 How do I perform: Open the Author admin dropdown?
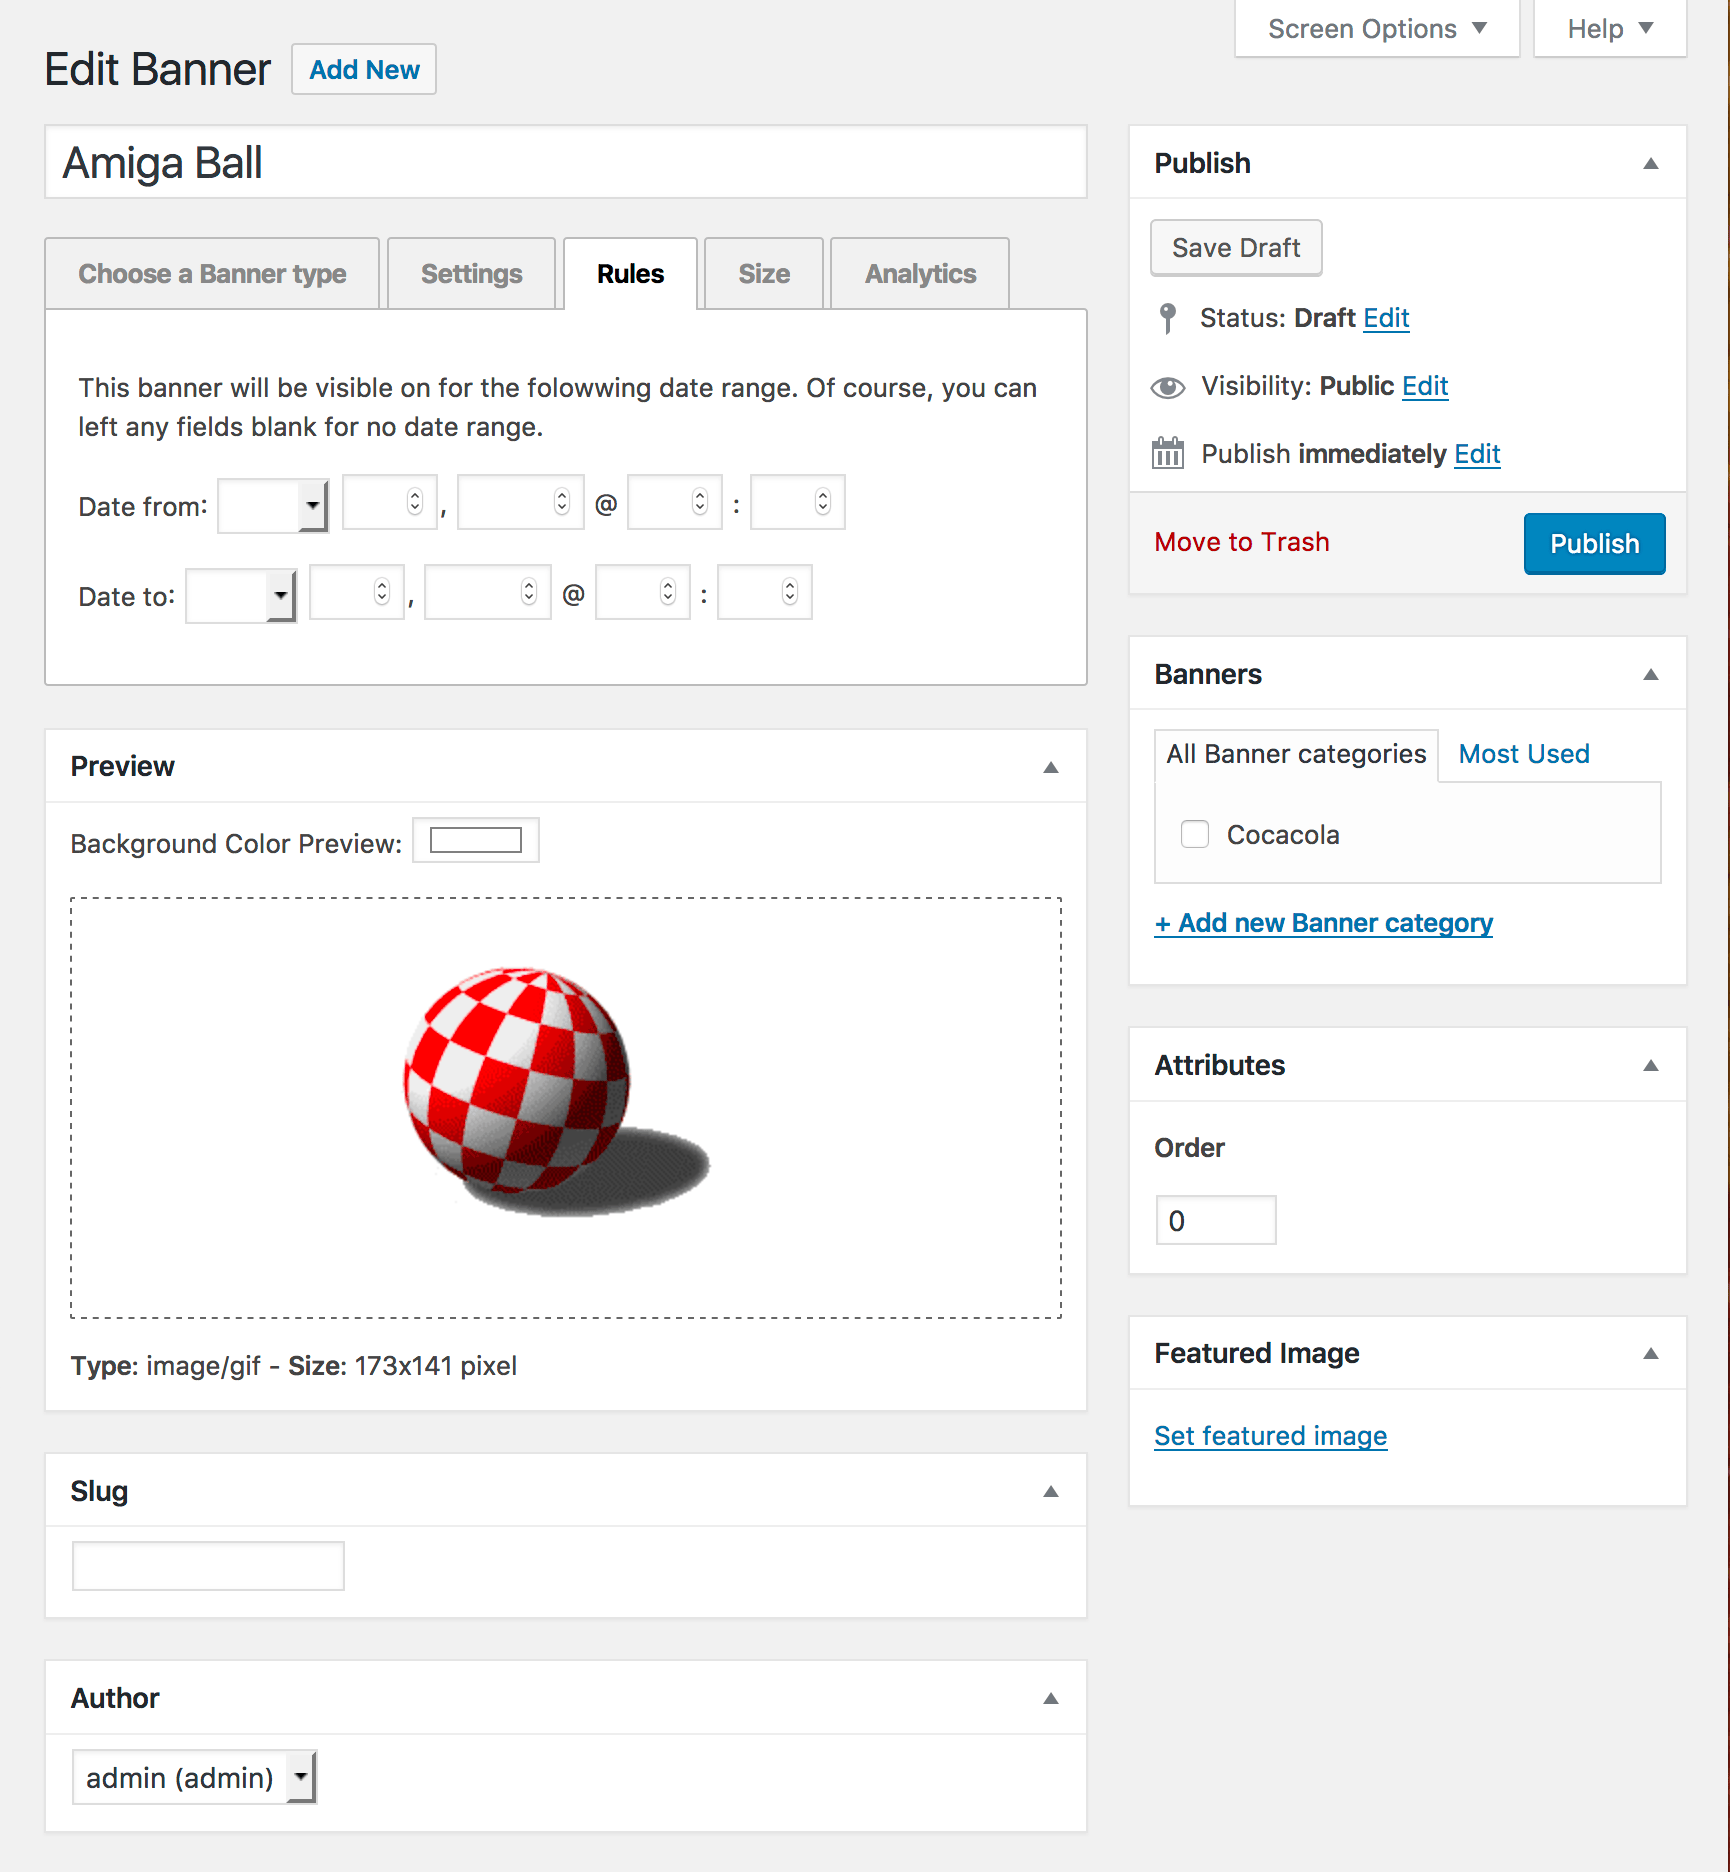pyautogui.click(x=195, y=1777)
